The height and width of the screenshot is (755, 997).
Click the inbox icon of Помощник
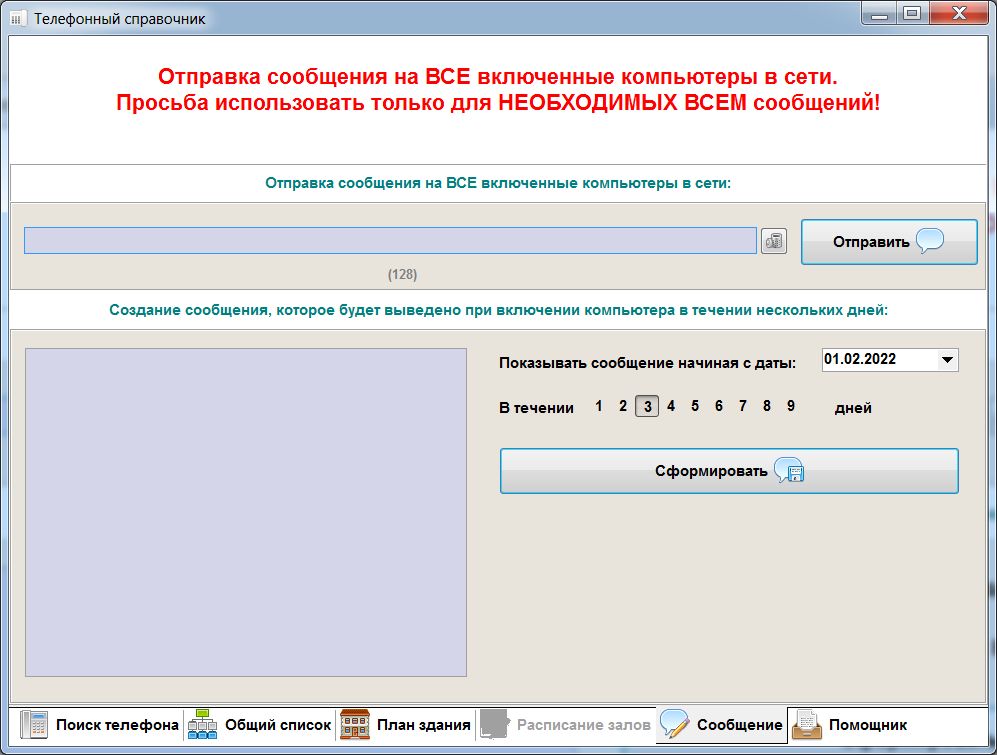[x=807, y=724]
